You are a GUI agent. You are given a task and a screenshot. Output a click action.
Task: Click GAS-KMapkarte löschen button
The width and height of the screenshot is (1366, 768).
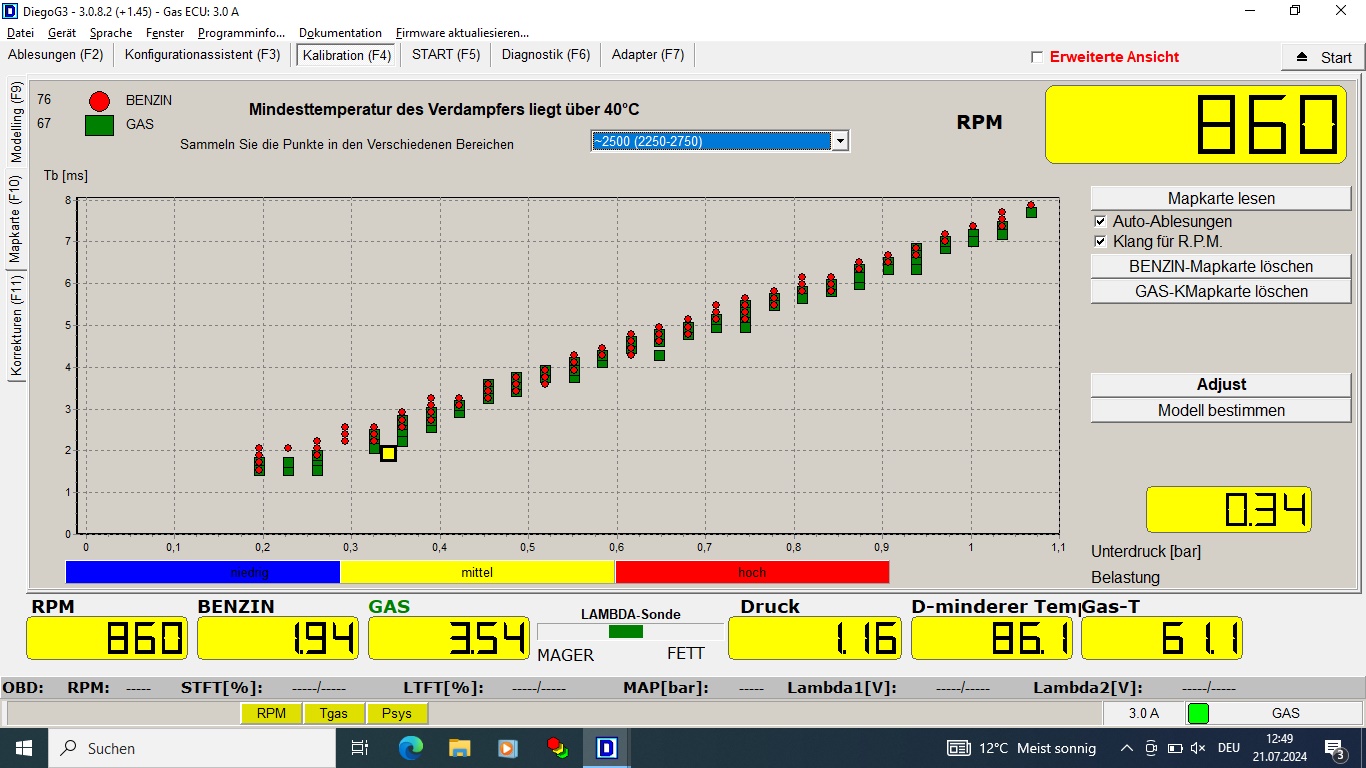click(1221, 291)
